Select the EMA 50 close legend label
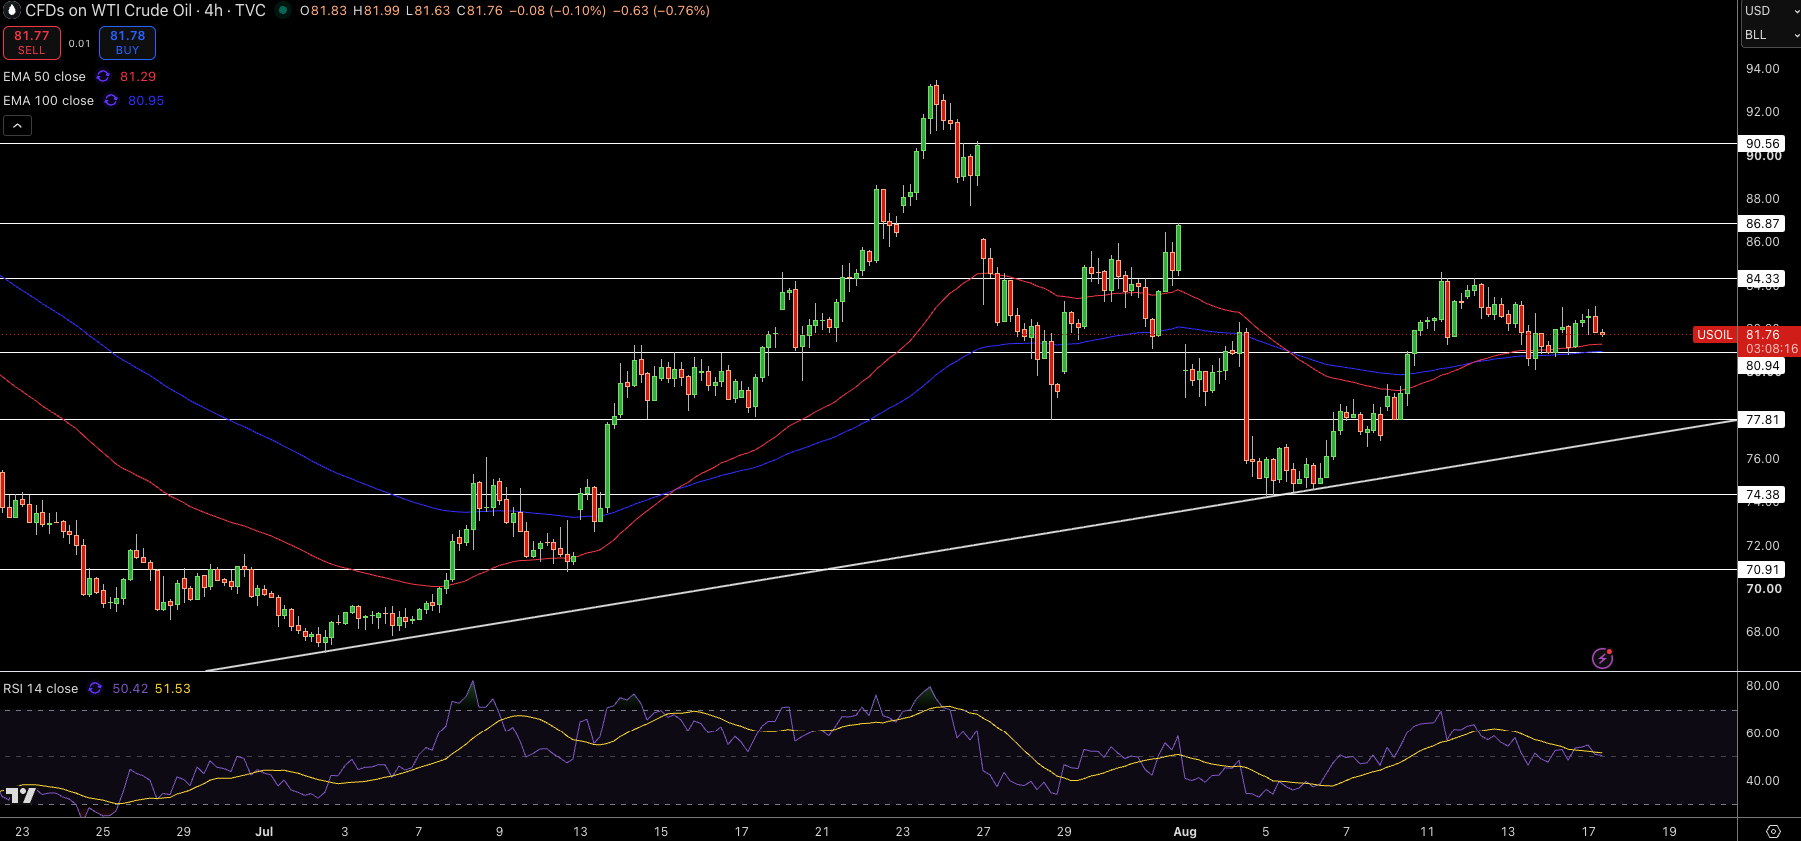Image resolution: width=1801 pixels, height=841 pixels. pyautogui.click(x=44, y=76)
